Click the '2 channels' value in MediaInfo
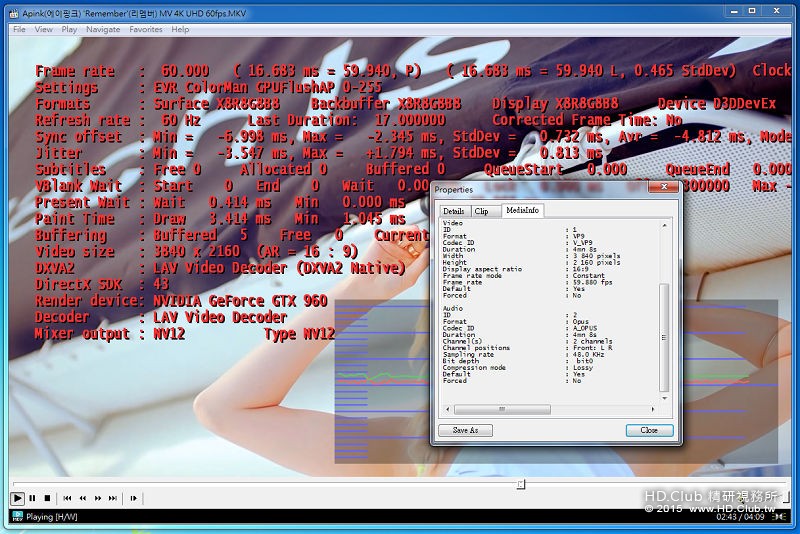This screenshot has width=800, height=534. pyautogui.click(x=592, y=341)
